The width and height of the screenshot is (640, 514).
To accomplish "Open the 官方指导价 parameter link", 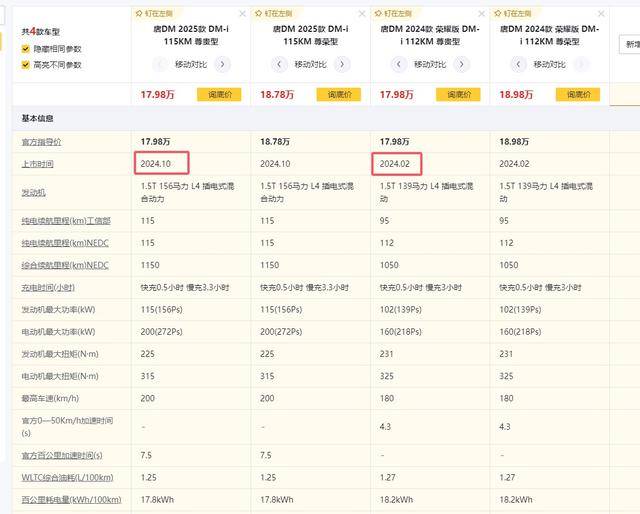I will (x=41, y=142).
